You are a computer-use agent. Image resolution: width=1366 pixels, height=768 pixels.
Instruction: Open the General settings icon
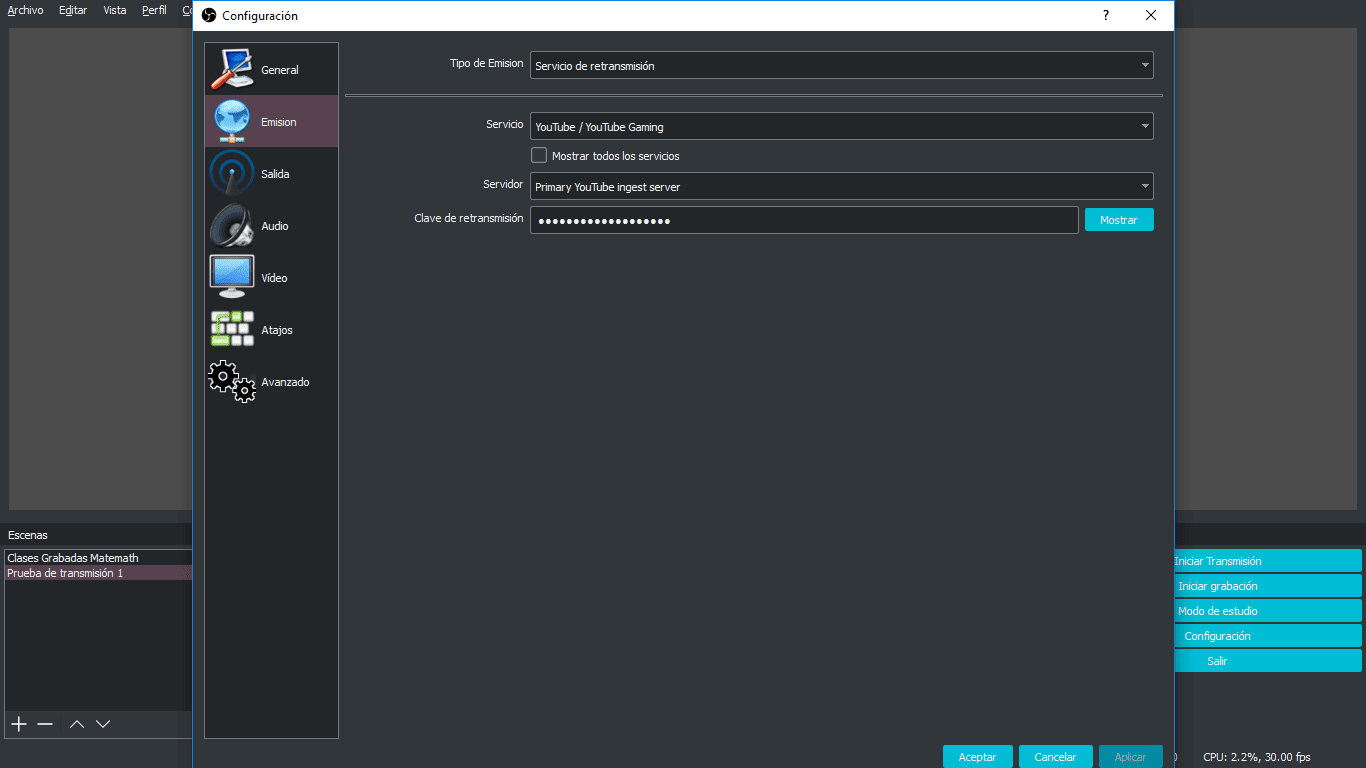(x=232, y=70)
